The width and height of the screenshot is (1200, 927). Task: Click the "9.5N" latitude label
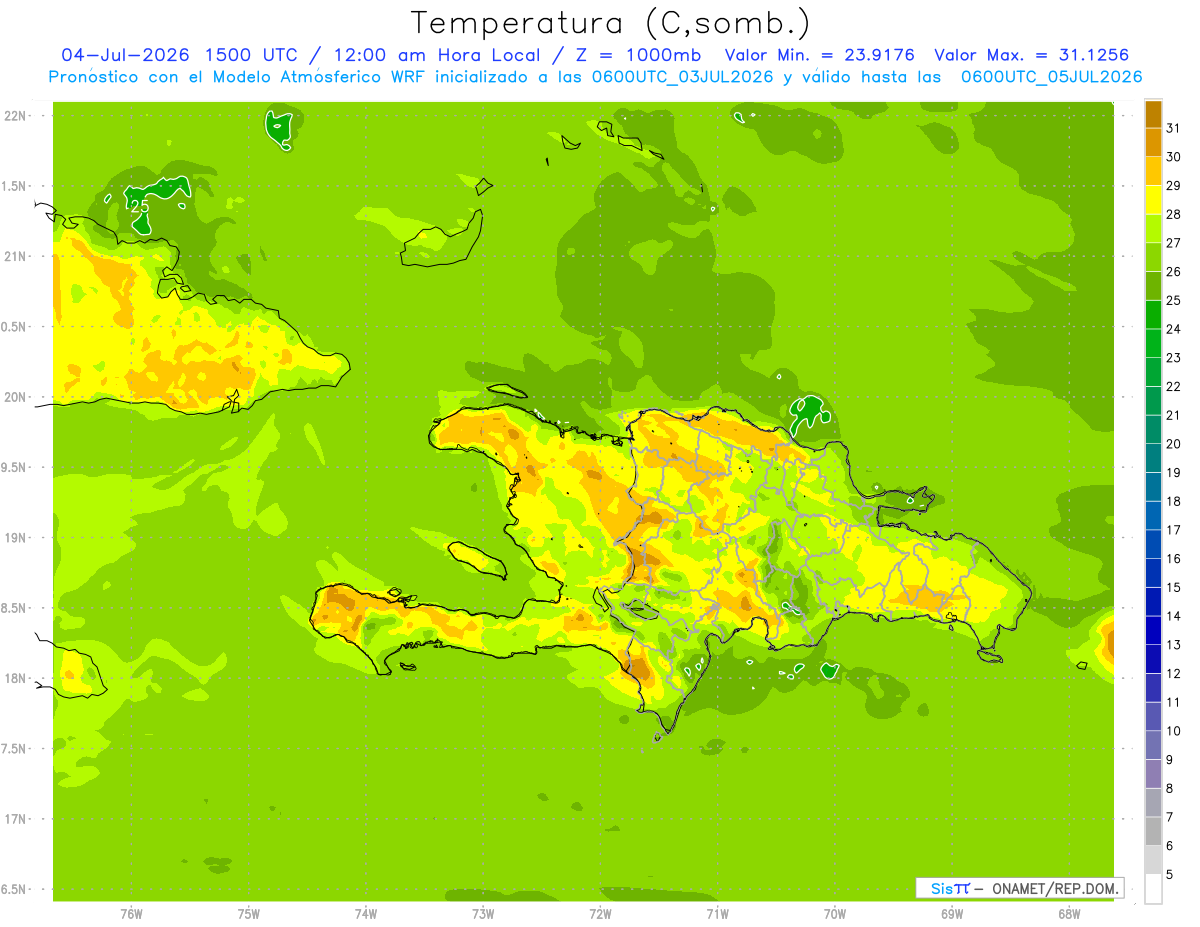click(x=15, y=468)
